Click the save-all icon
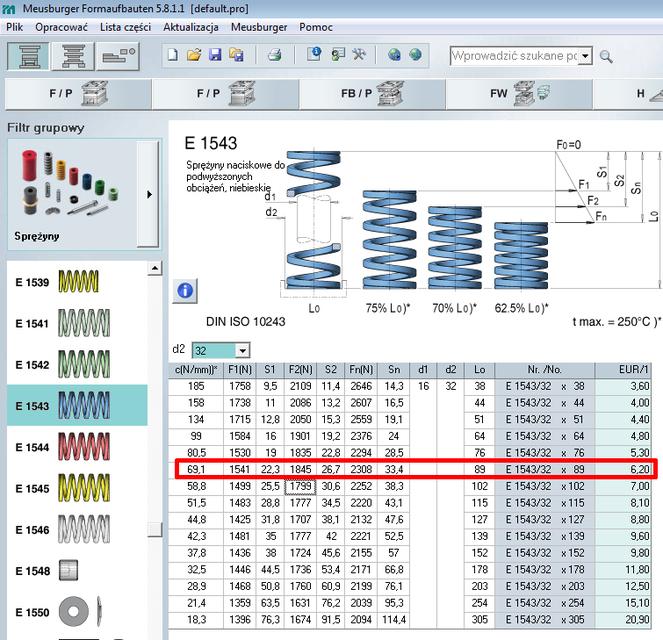This screenshot has height=640, width=663. tap(236, 55)
